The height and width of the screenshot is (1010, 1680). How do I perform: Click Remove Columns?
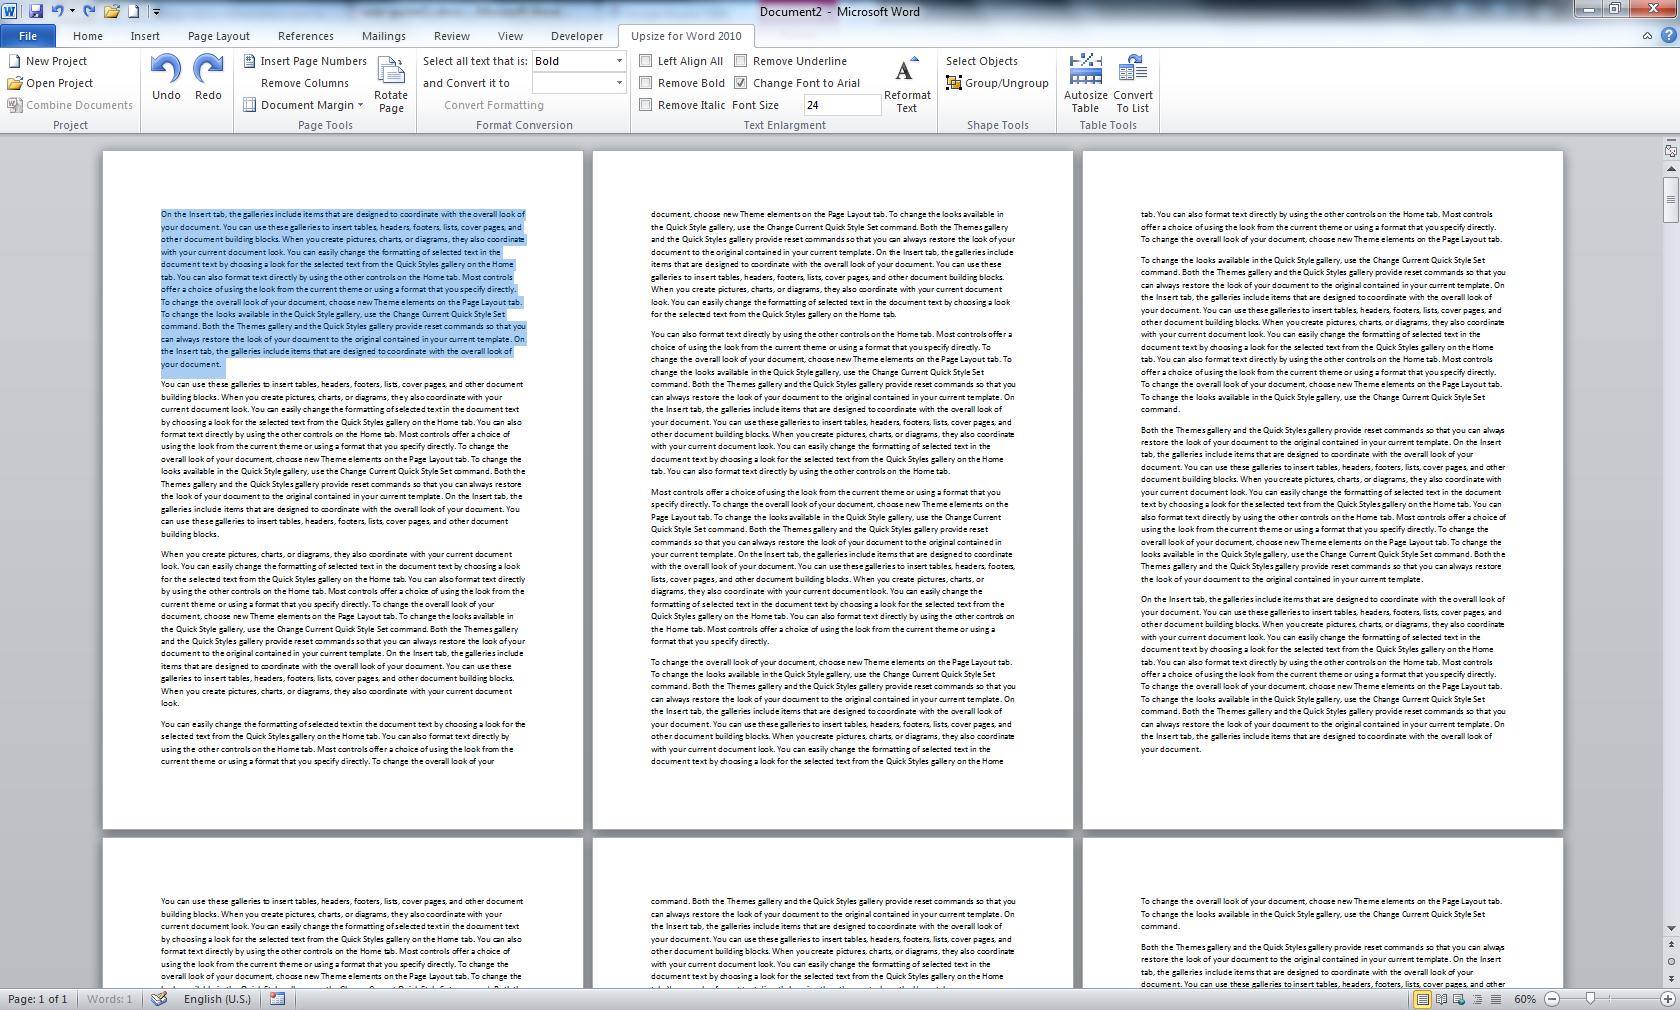click(304, 83)
